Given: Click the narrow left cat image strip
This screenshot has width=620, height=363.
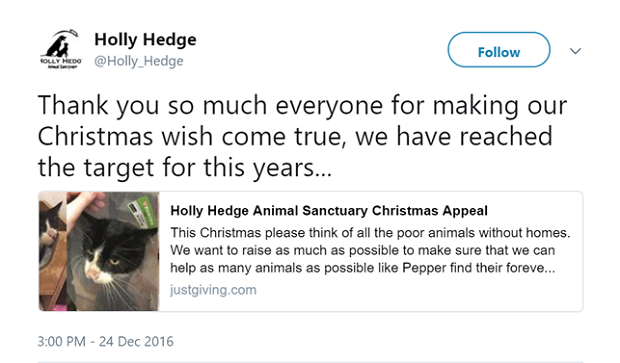Looking at the screenshot, I should click(53, 251).
